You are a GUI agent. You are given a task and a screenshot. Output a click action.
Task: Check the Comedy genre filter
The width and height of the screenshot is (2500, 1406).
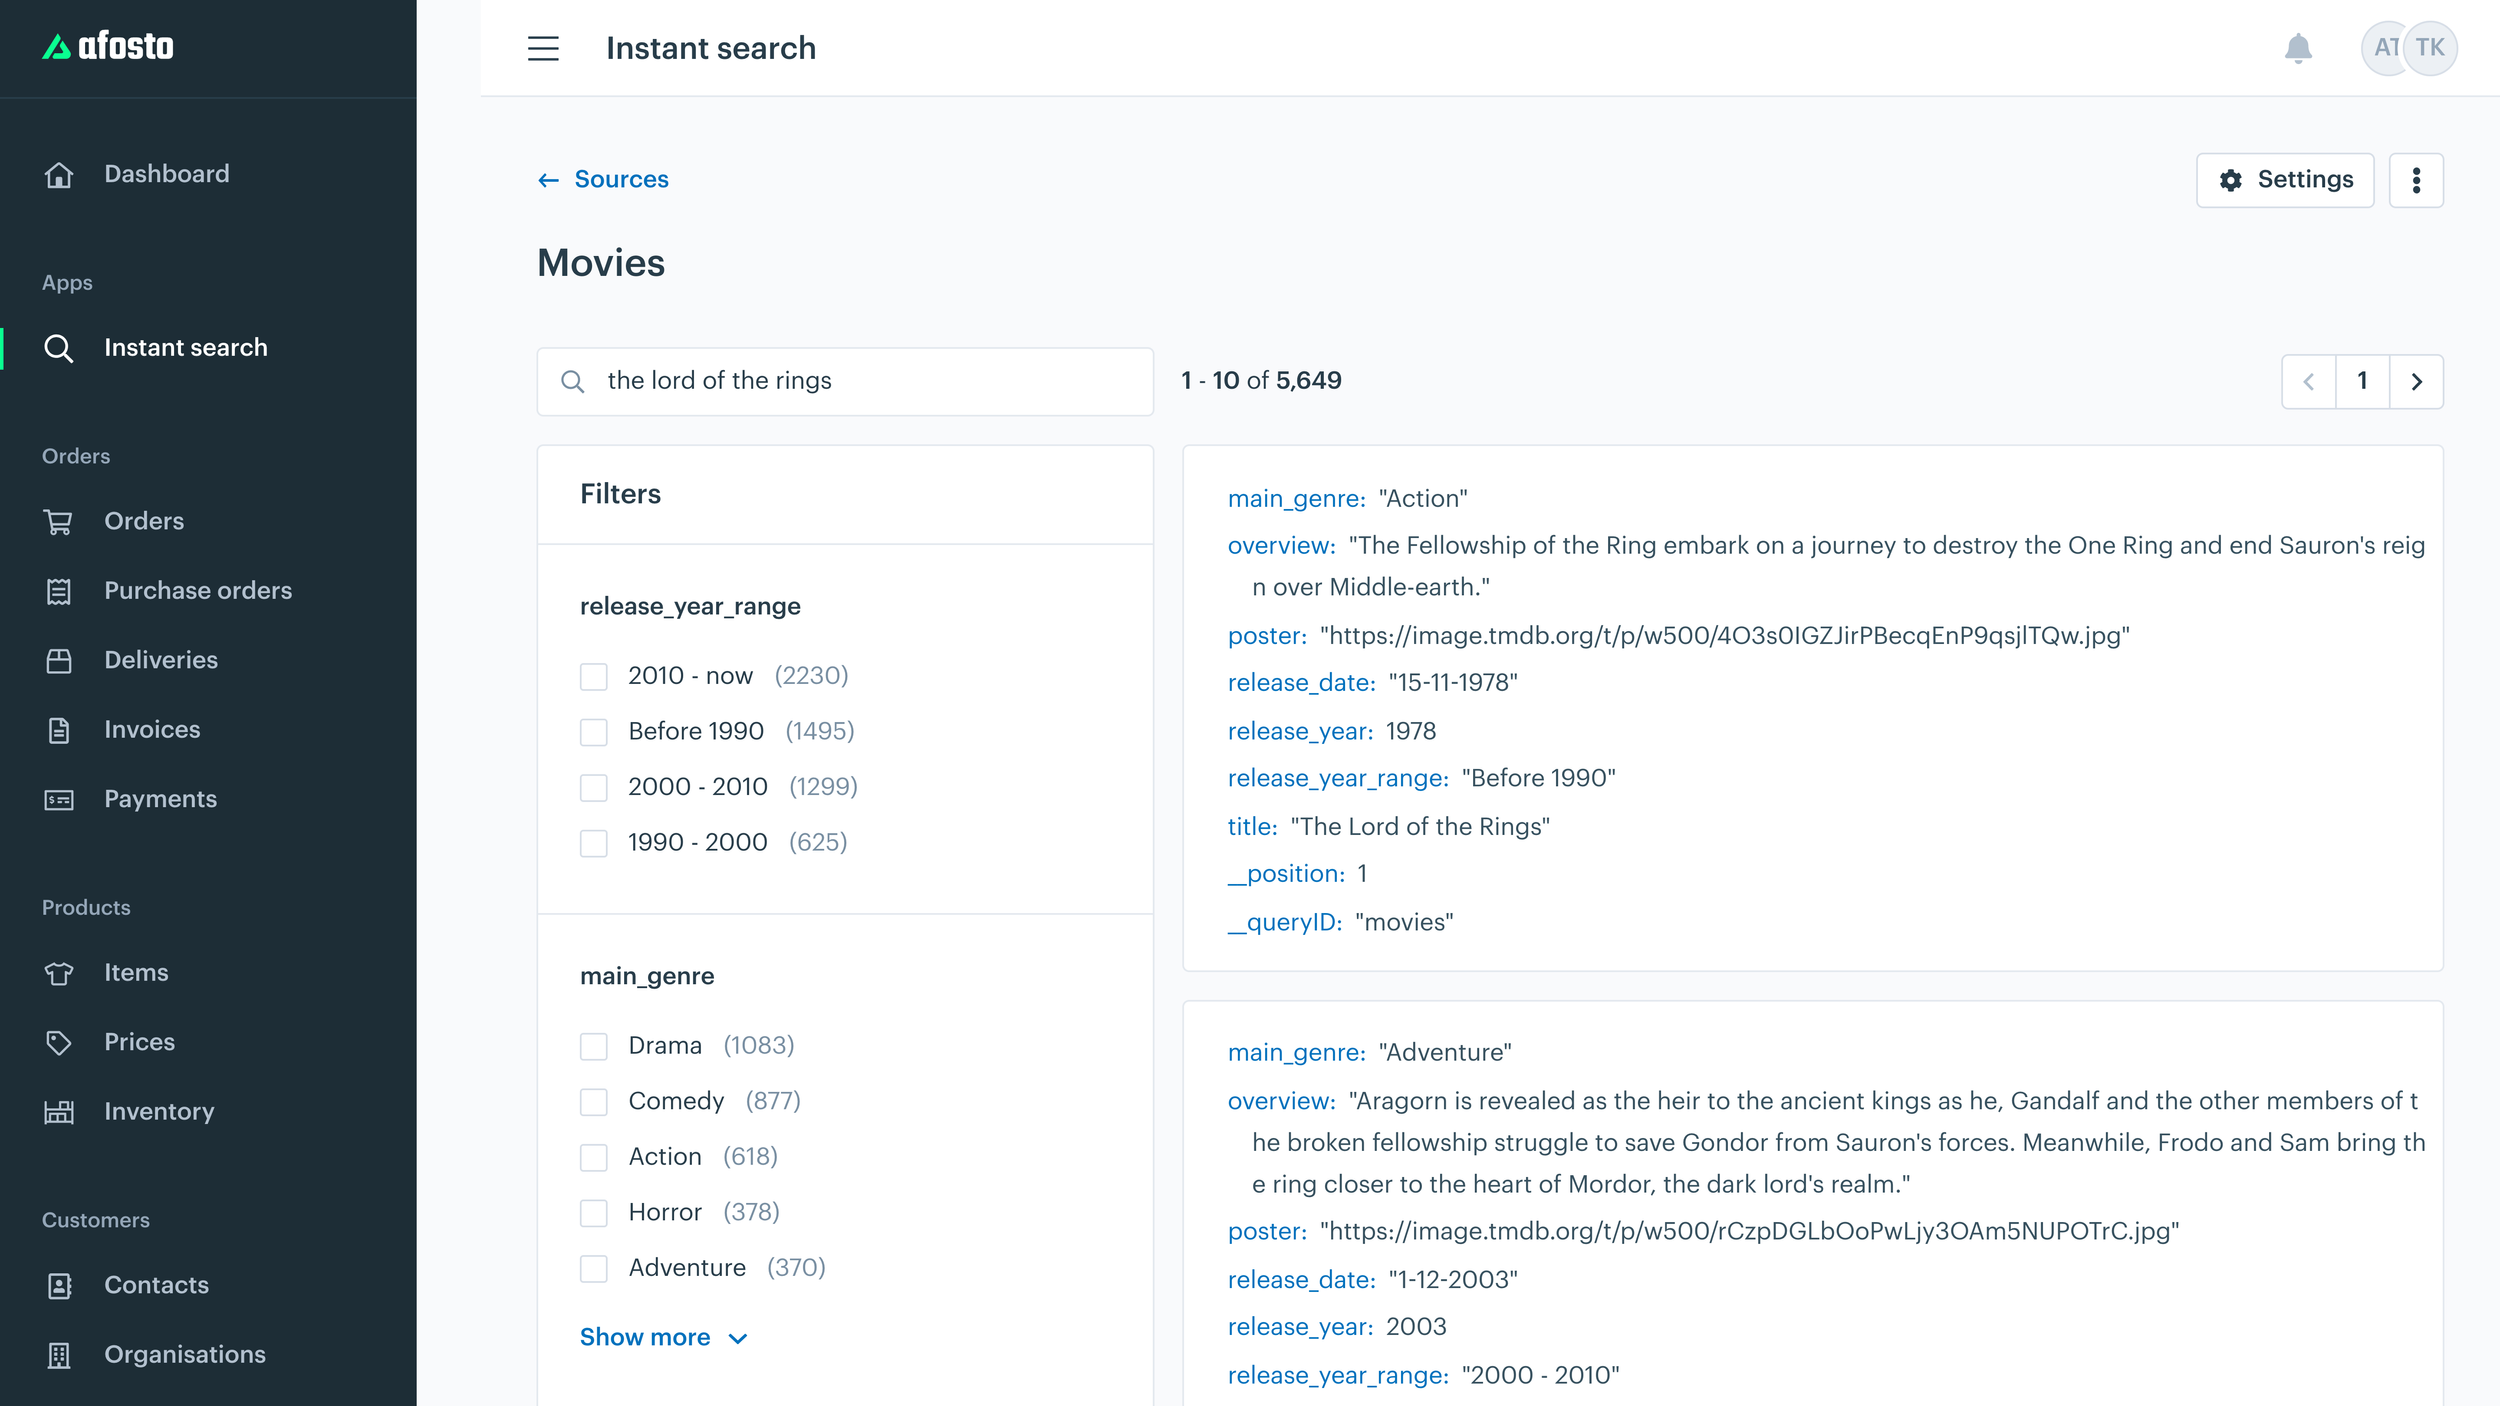[x=594, y=1102]
